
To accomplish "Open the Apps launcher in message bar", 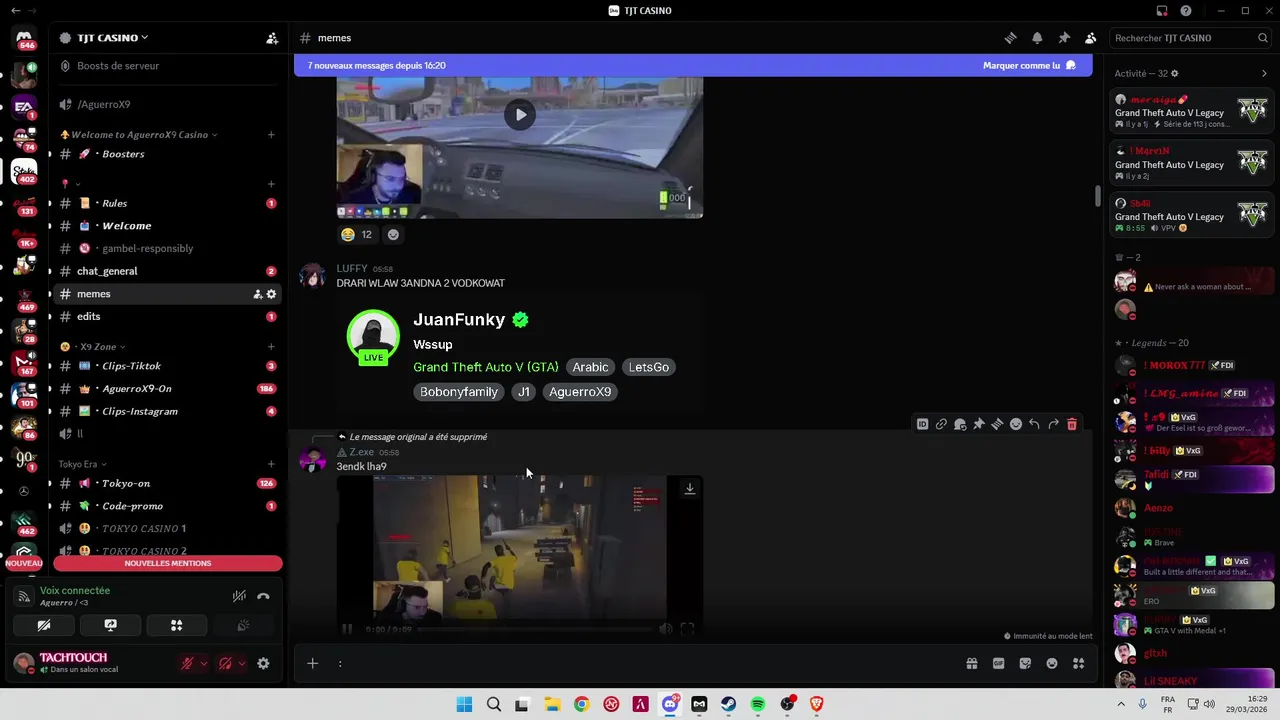I will tap(1078, 663).
